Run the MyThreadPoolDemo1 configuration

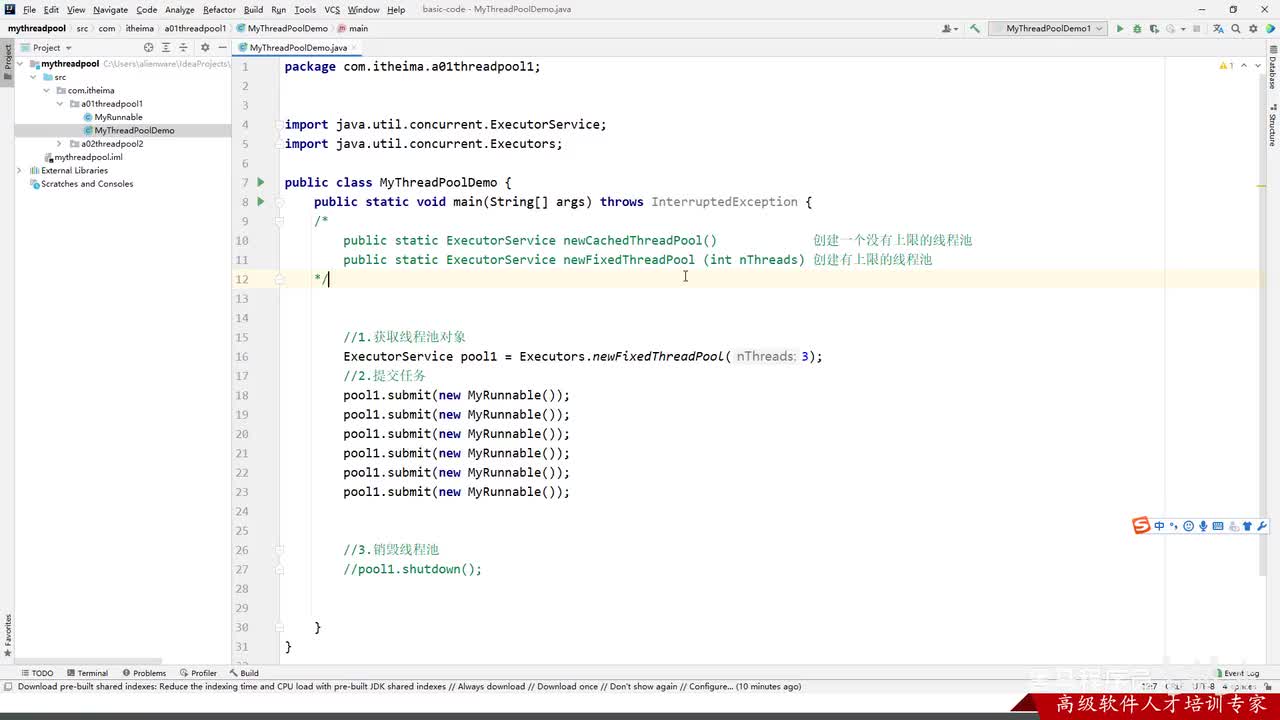1120,29
